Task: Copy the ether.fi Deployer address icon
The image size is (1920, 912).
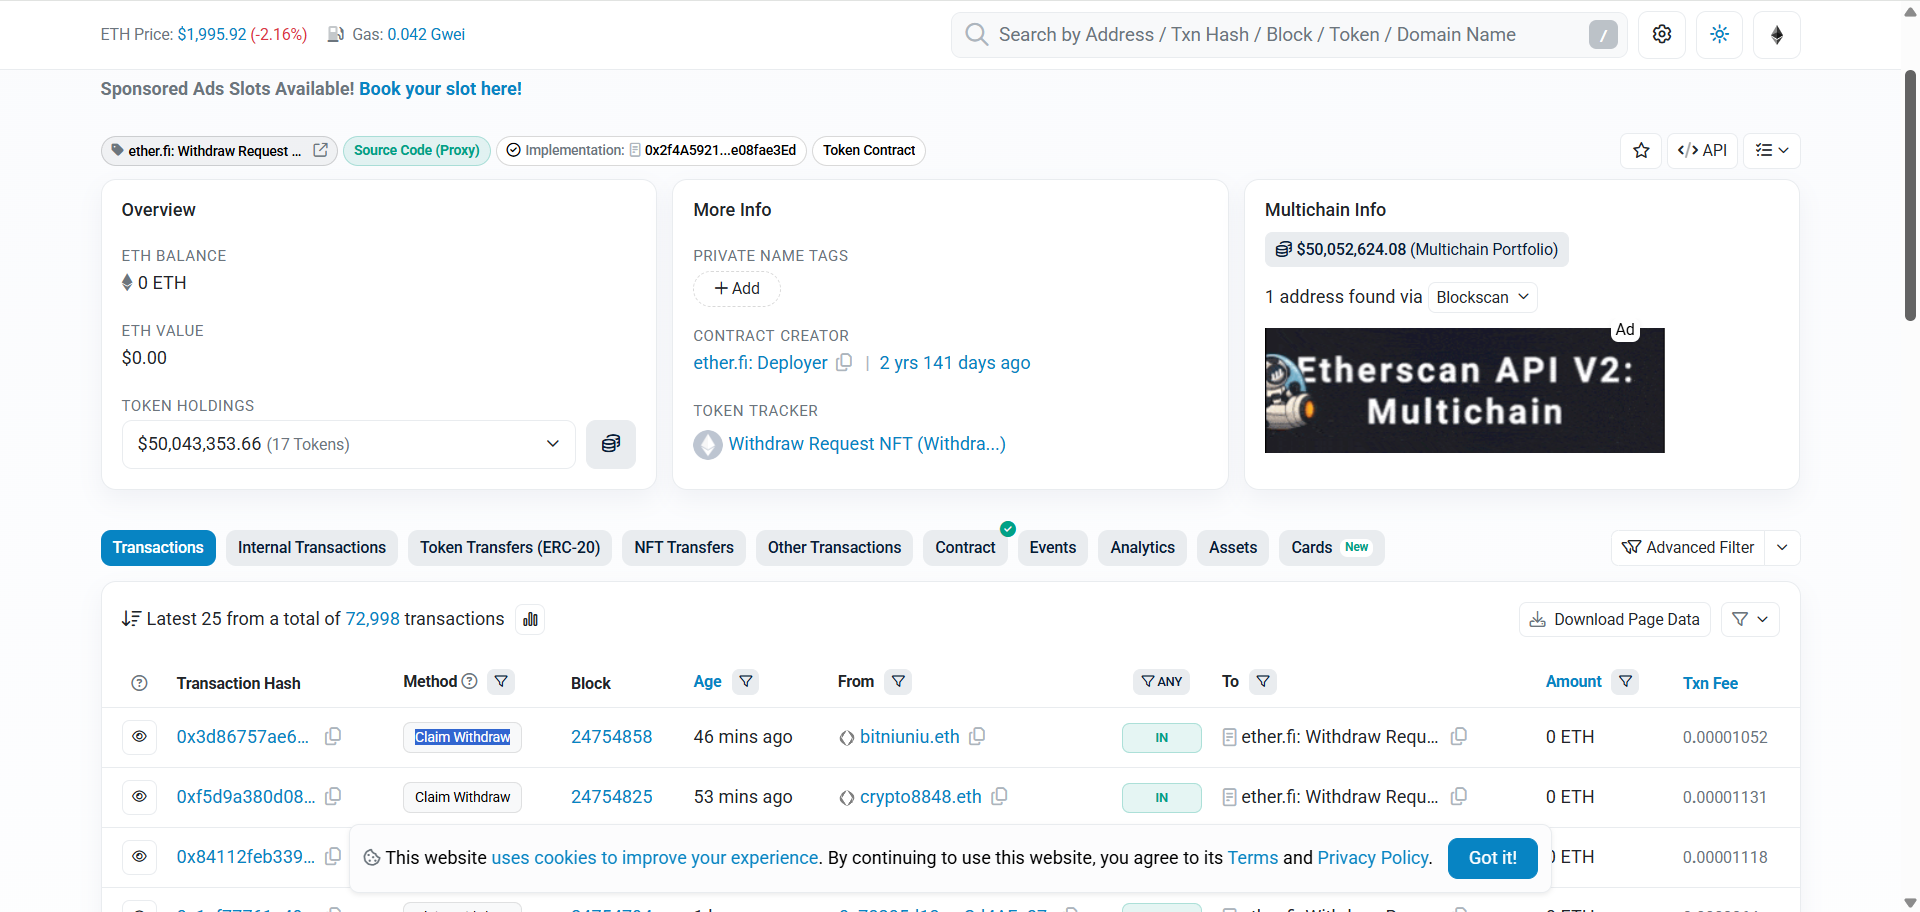Action: point(845,363)
